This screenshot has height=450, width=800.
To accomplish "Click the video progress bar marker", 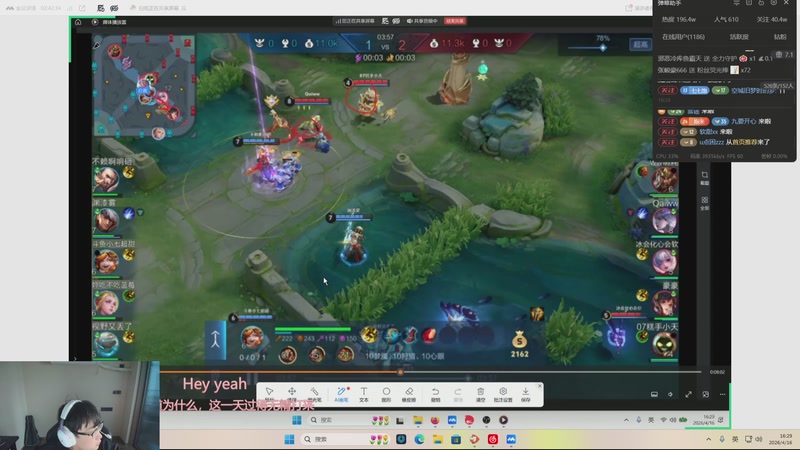I will point(401,372).
